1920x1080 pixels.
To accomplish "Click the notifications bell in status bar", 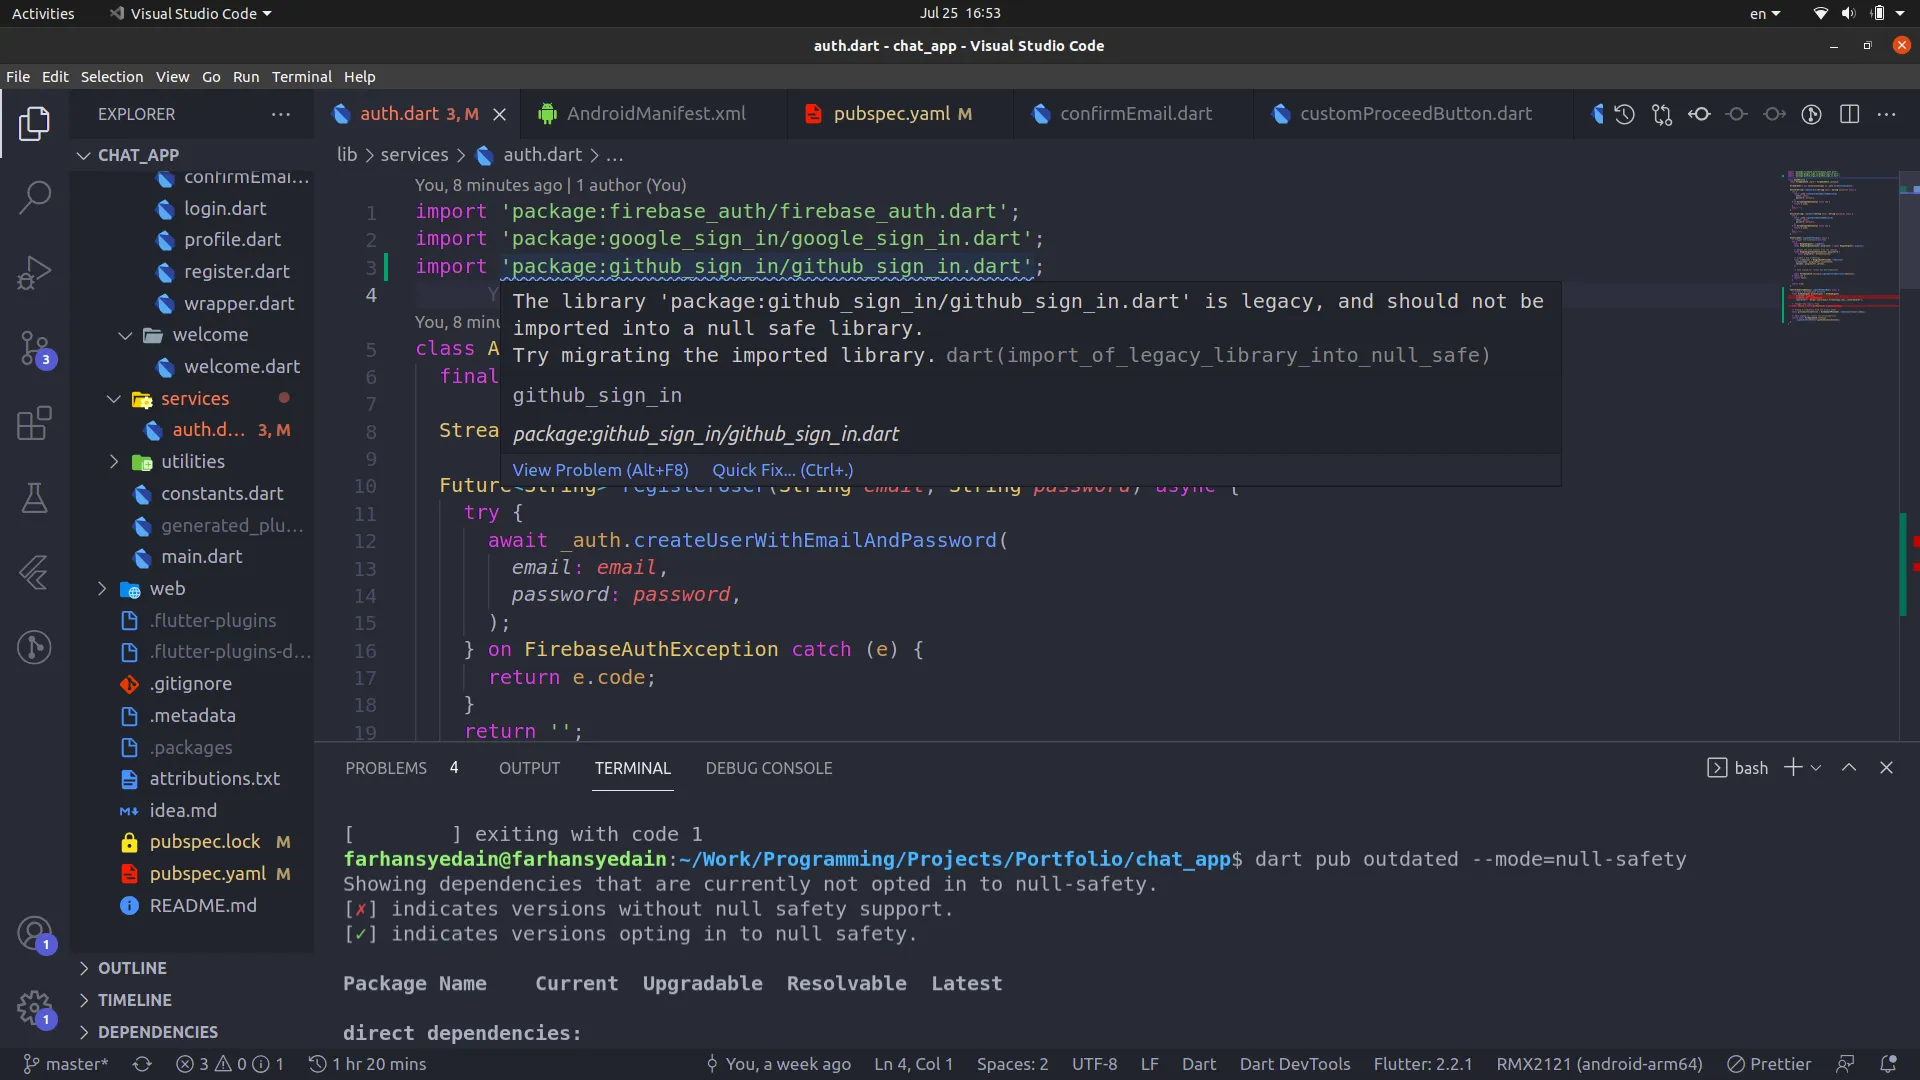I will tap(1888, 1064).
